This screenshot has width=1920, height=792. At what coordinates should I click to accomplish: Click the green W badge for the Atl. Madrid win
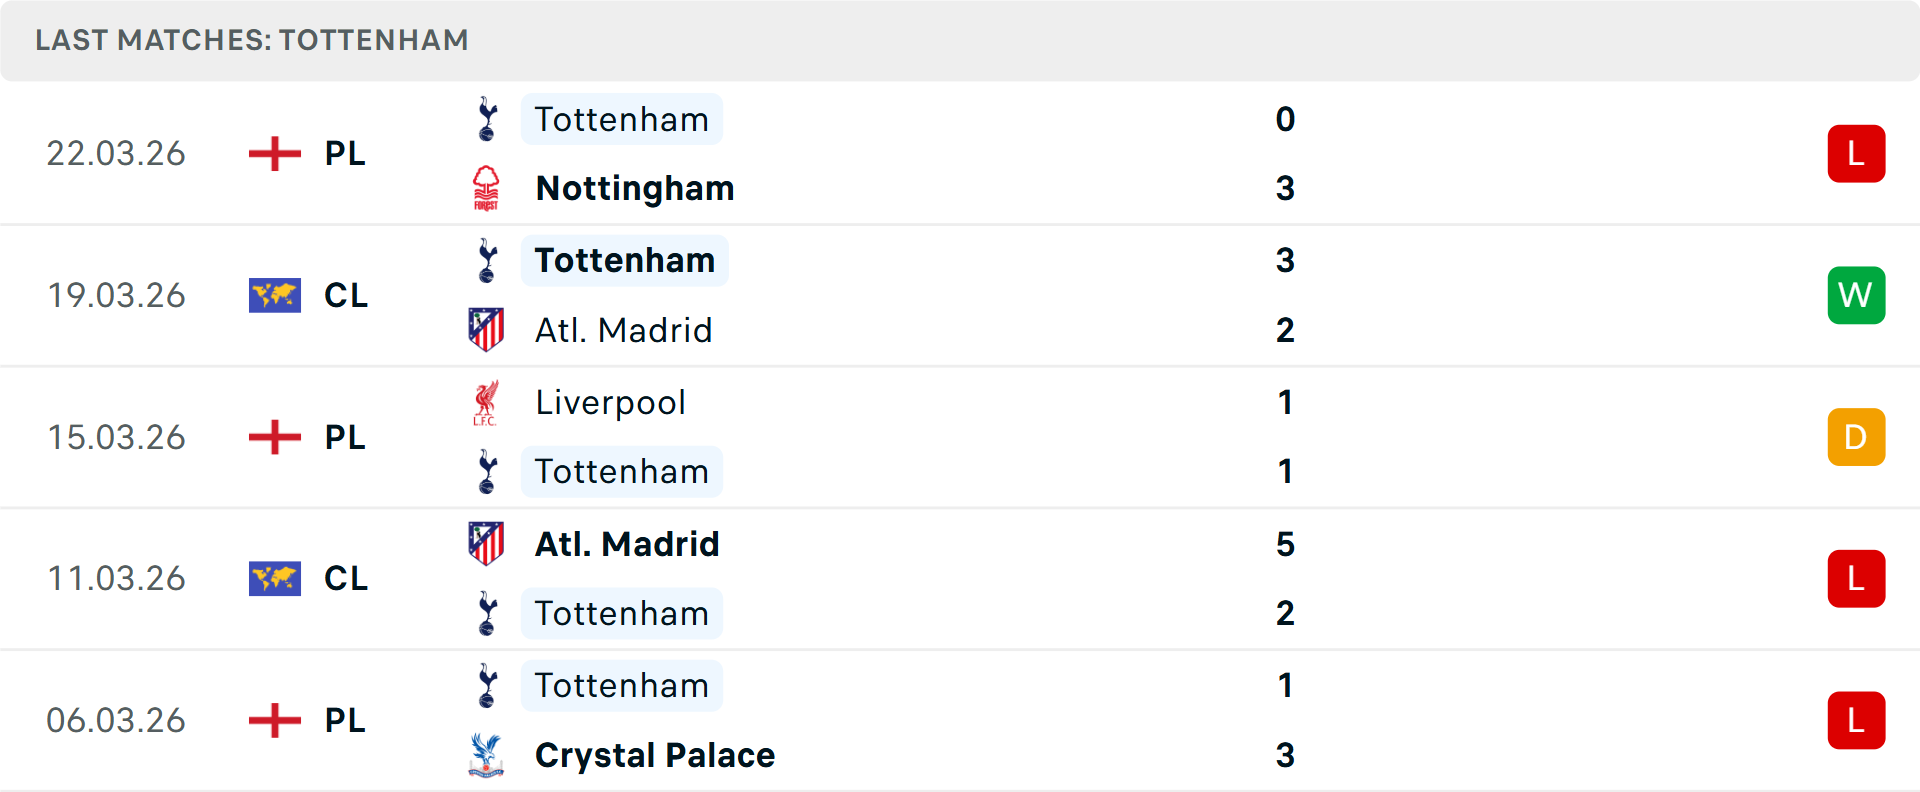(1856, 295)
